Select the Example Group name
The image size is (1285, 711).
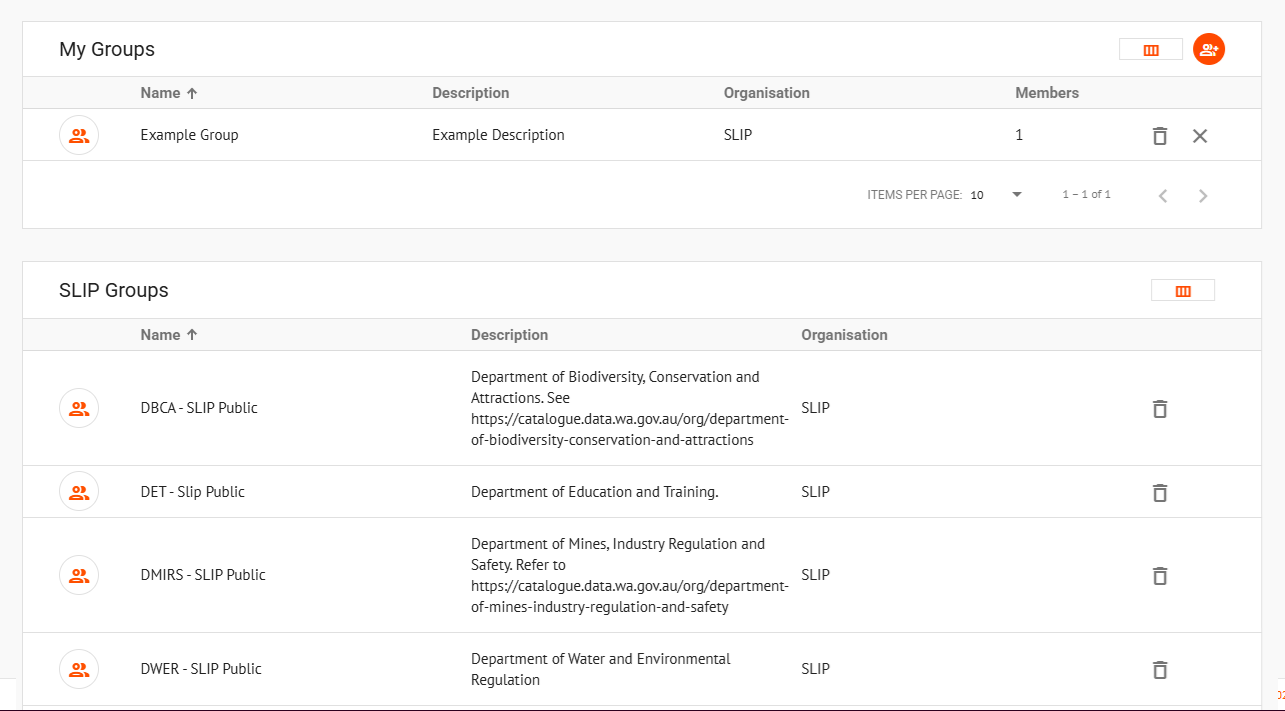tap(189, 135)
